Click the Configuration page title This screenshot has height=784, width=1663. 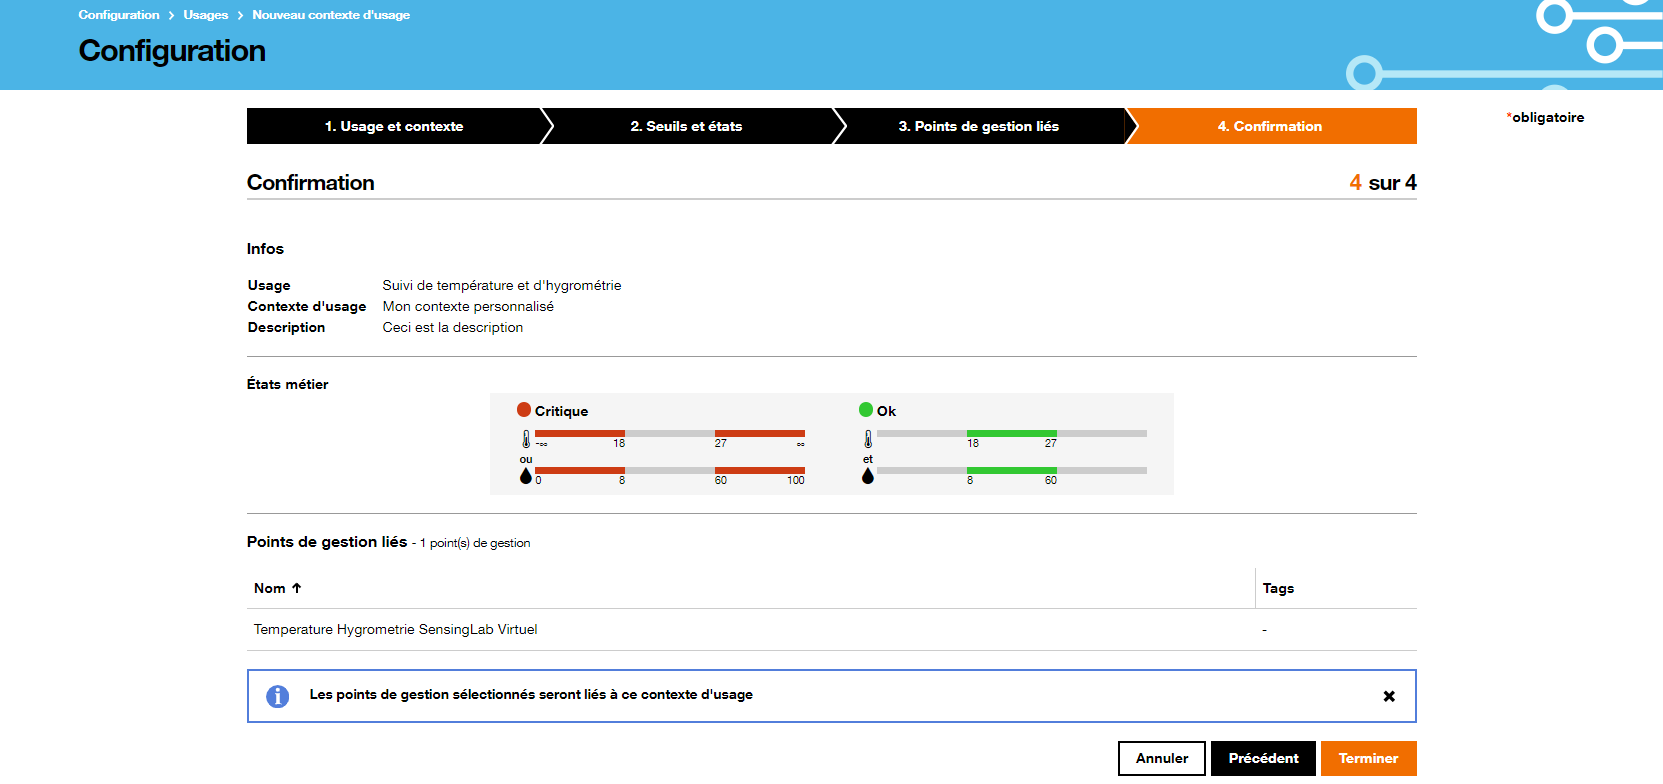point(172,51)
